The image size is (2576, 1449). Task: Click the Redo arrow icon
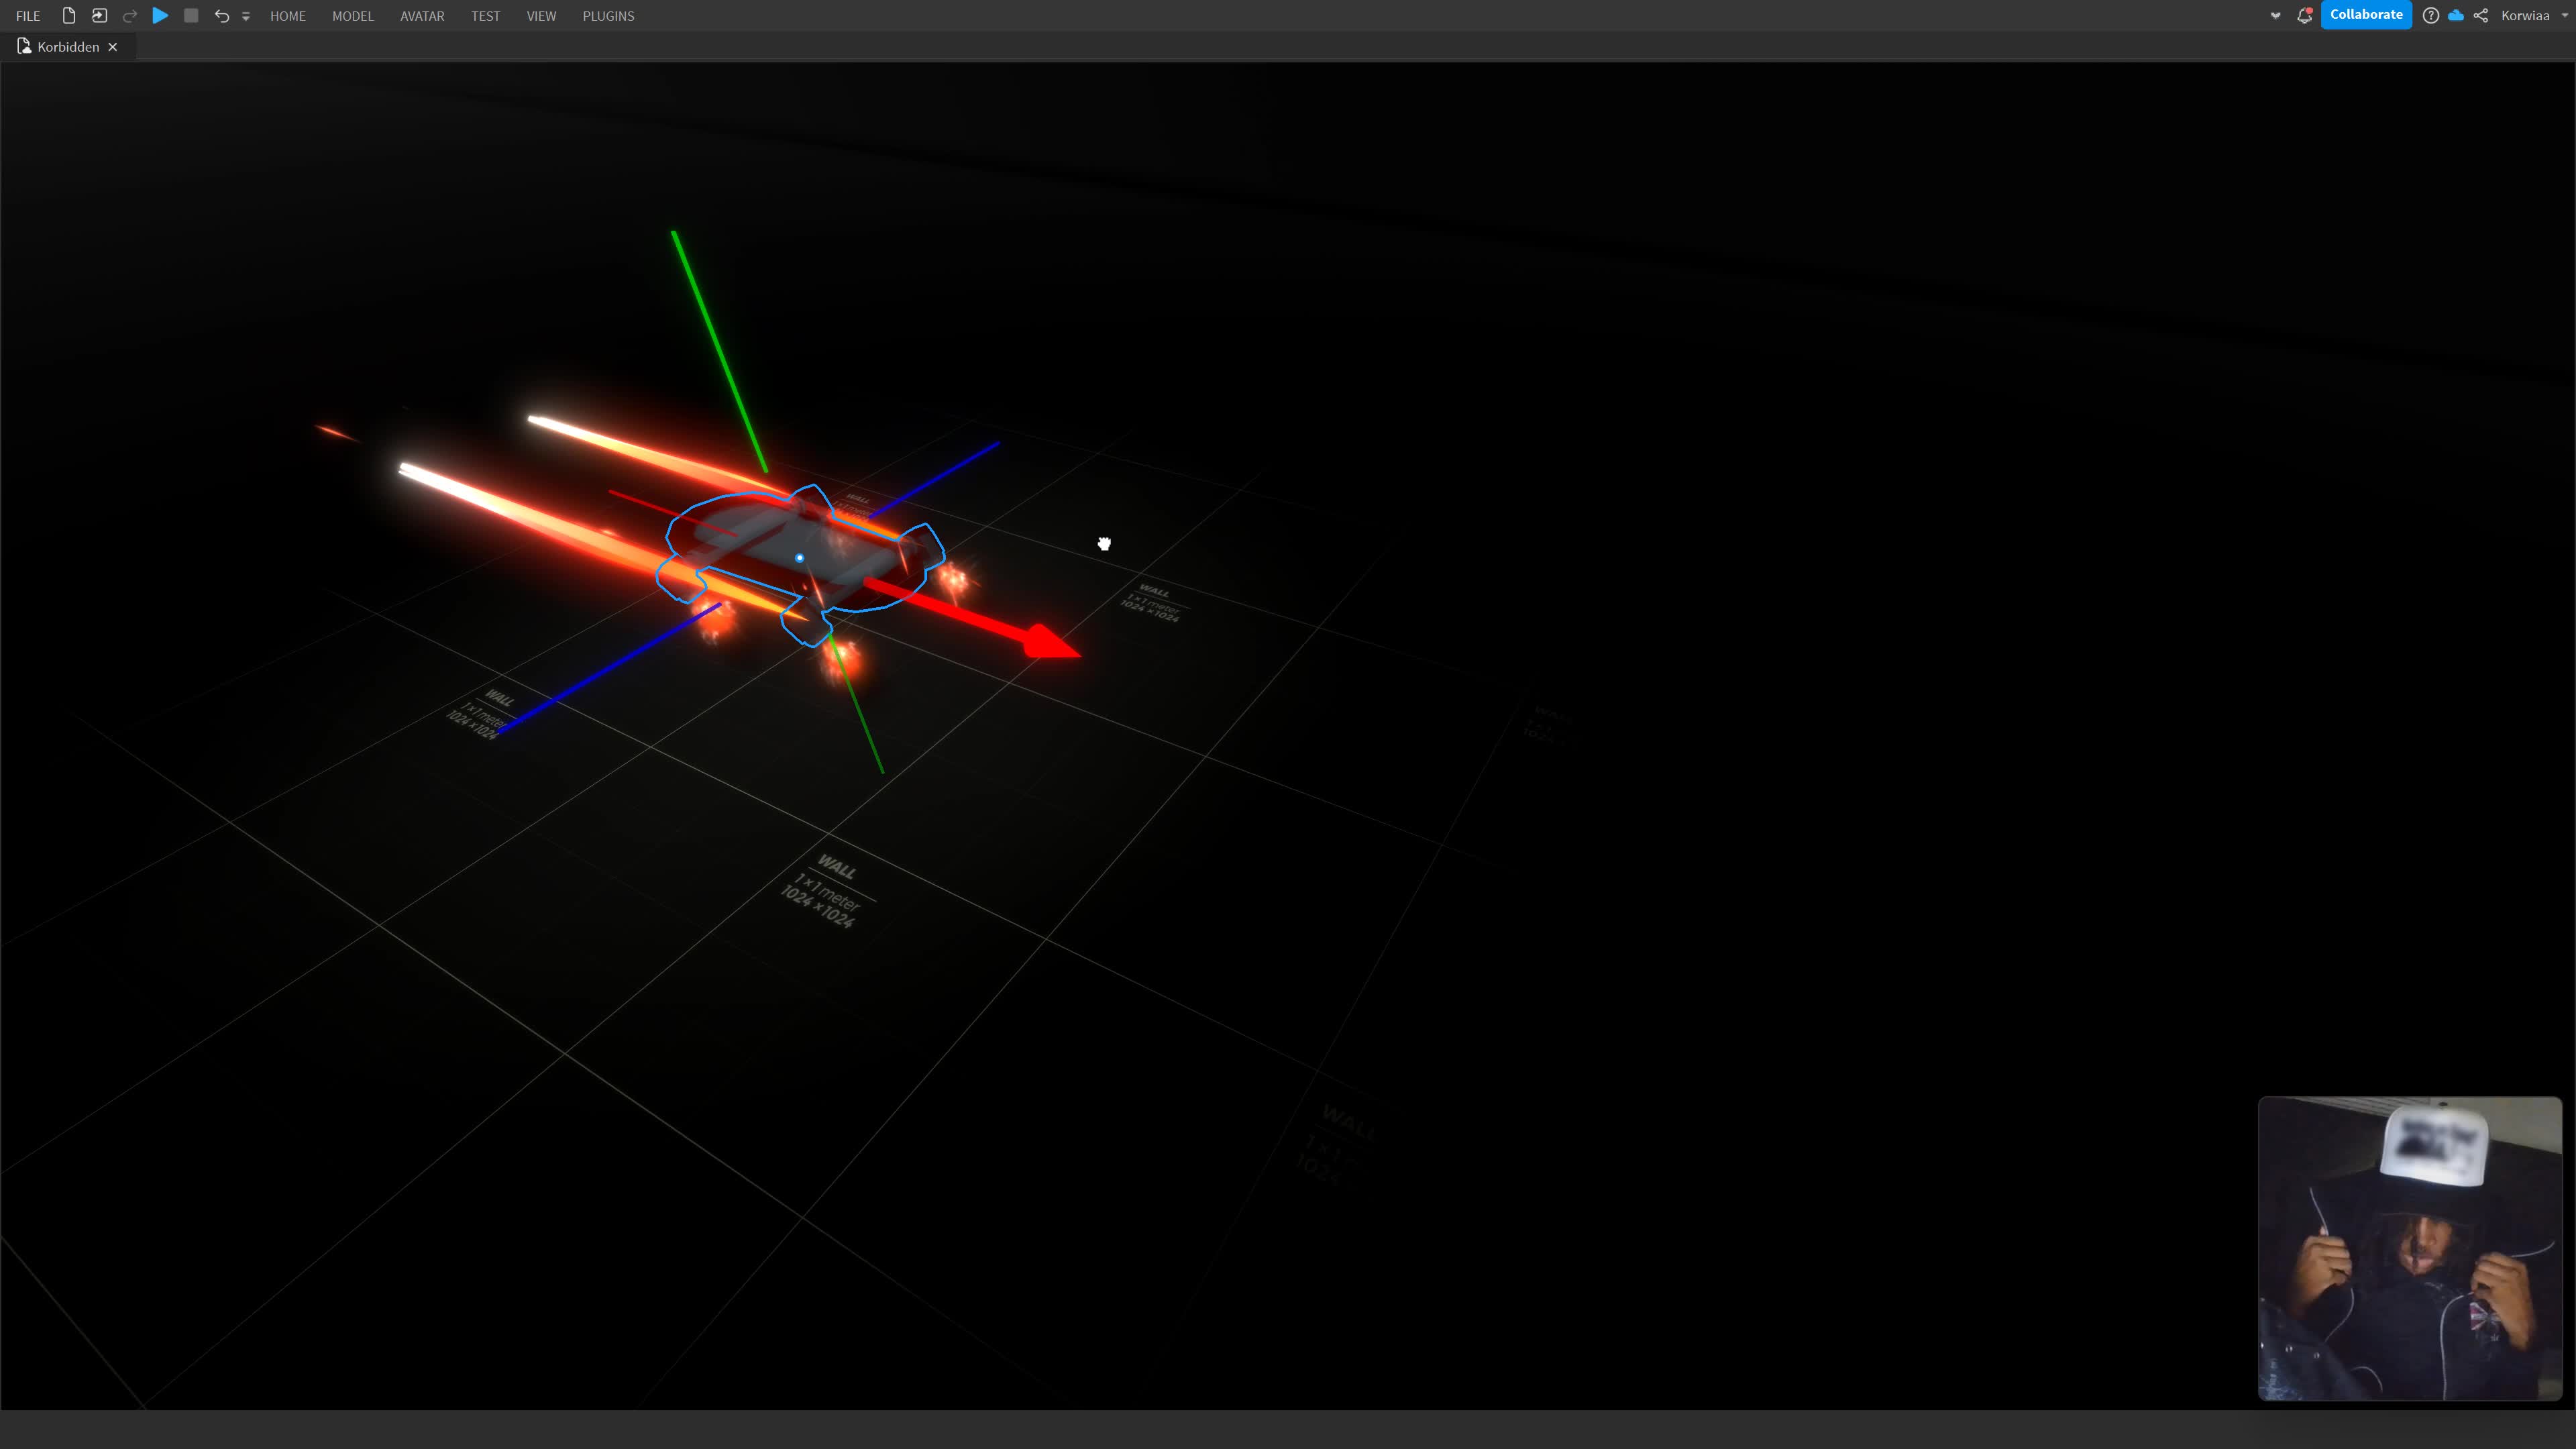point(130,15)
